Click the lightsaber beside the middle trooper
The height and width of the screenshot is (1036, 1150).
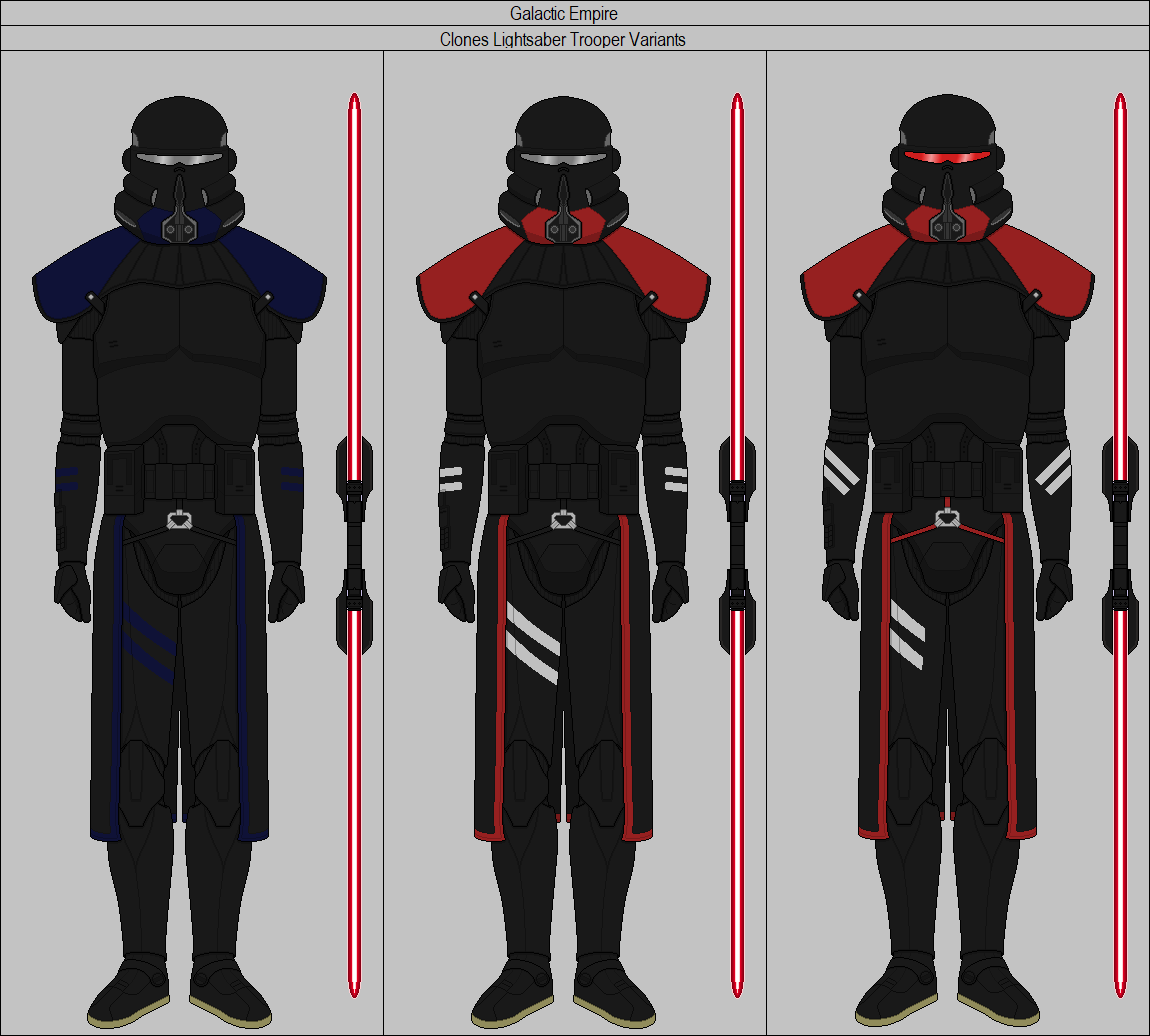pos(737,545)
